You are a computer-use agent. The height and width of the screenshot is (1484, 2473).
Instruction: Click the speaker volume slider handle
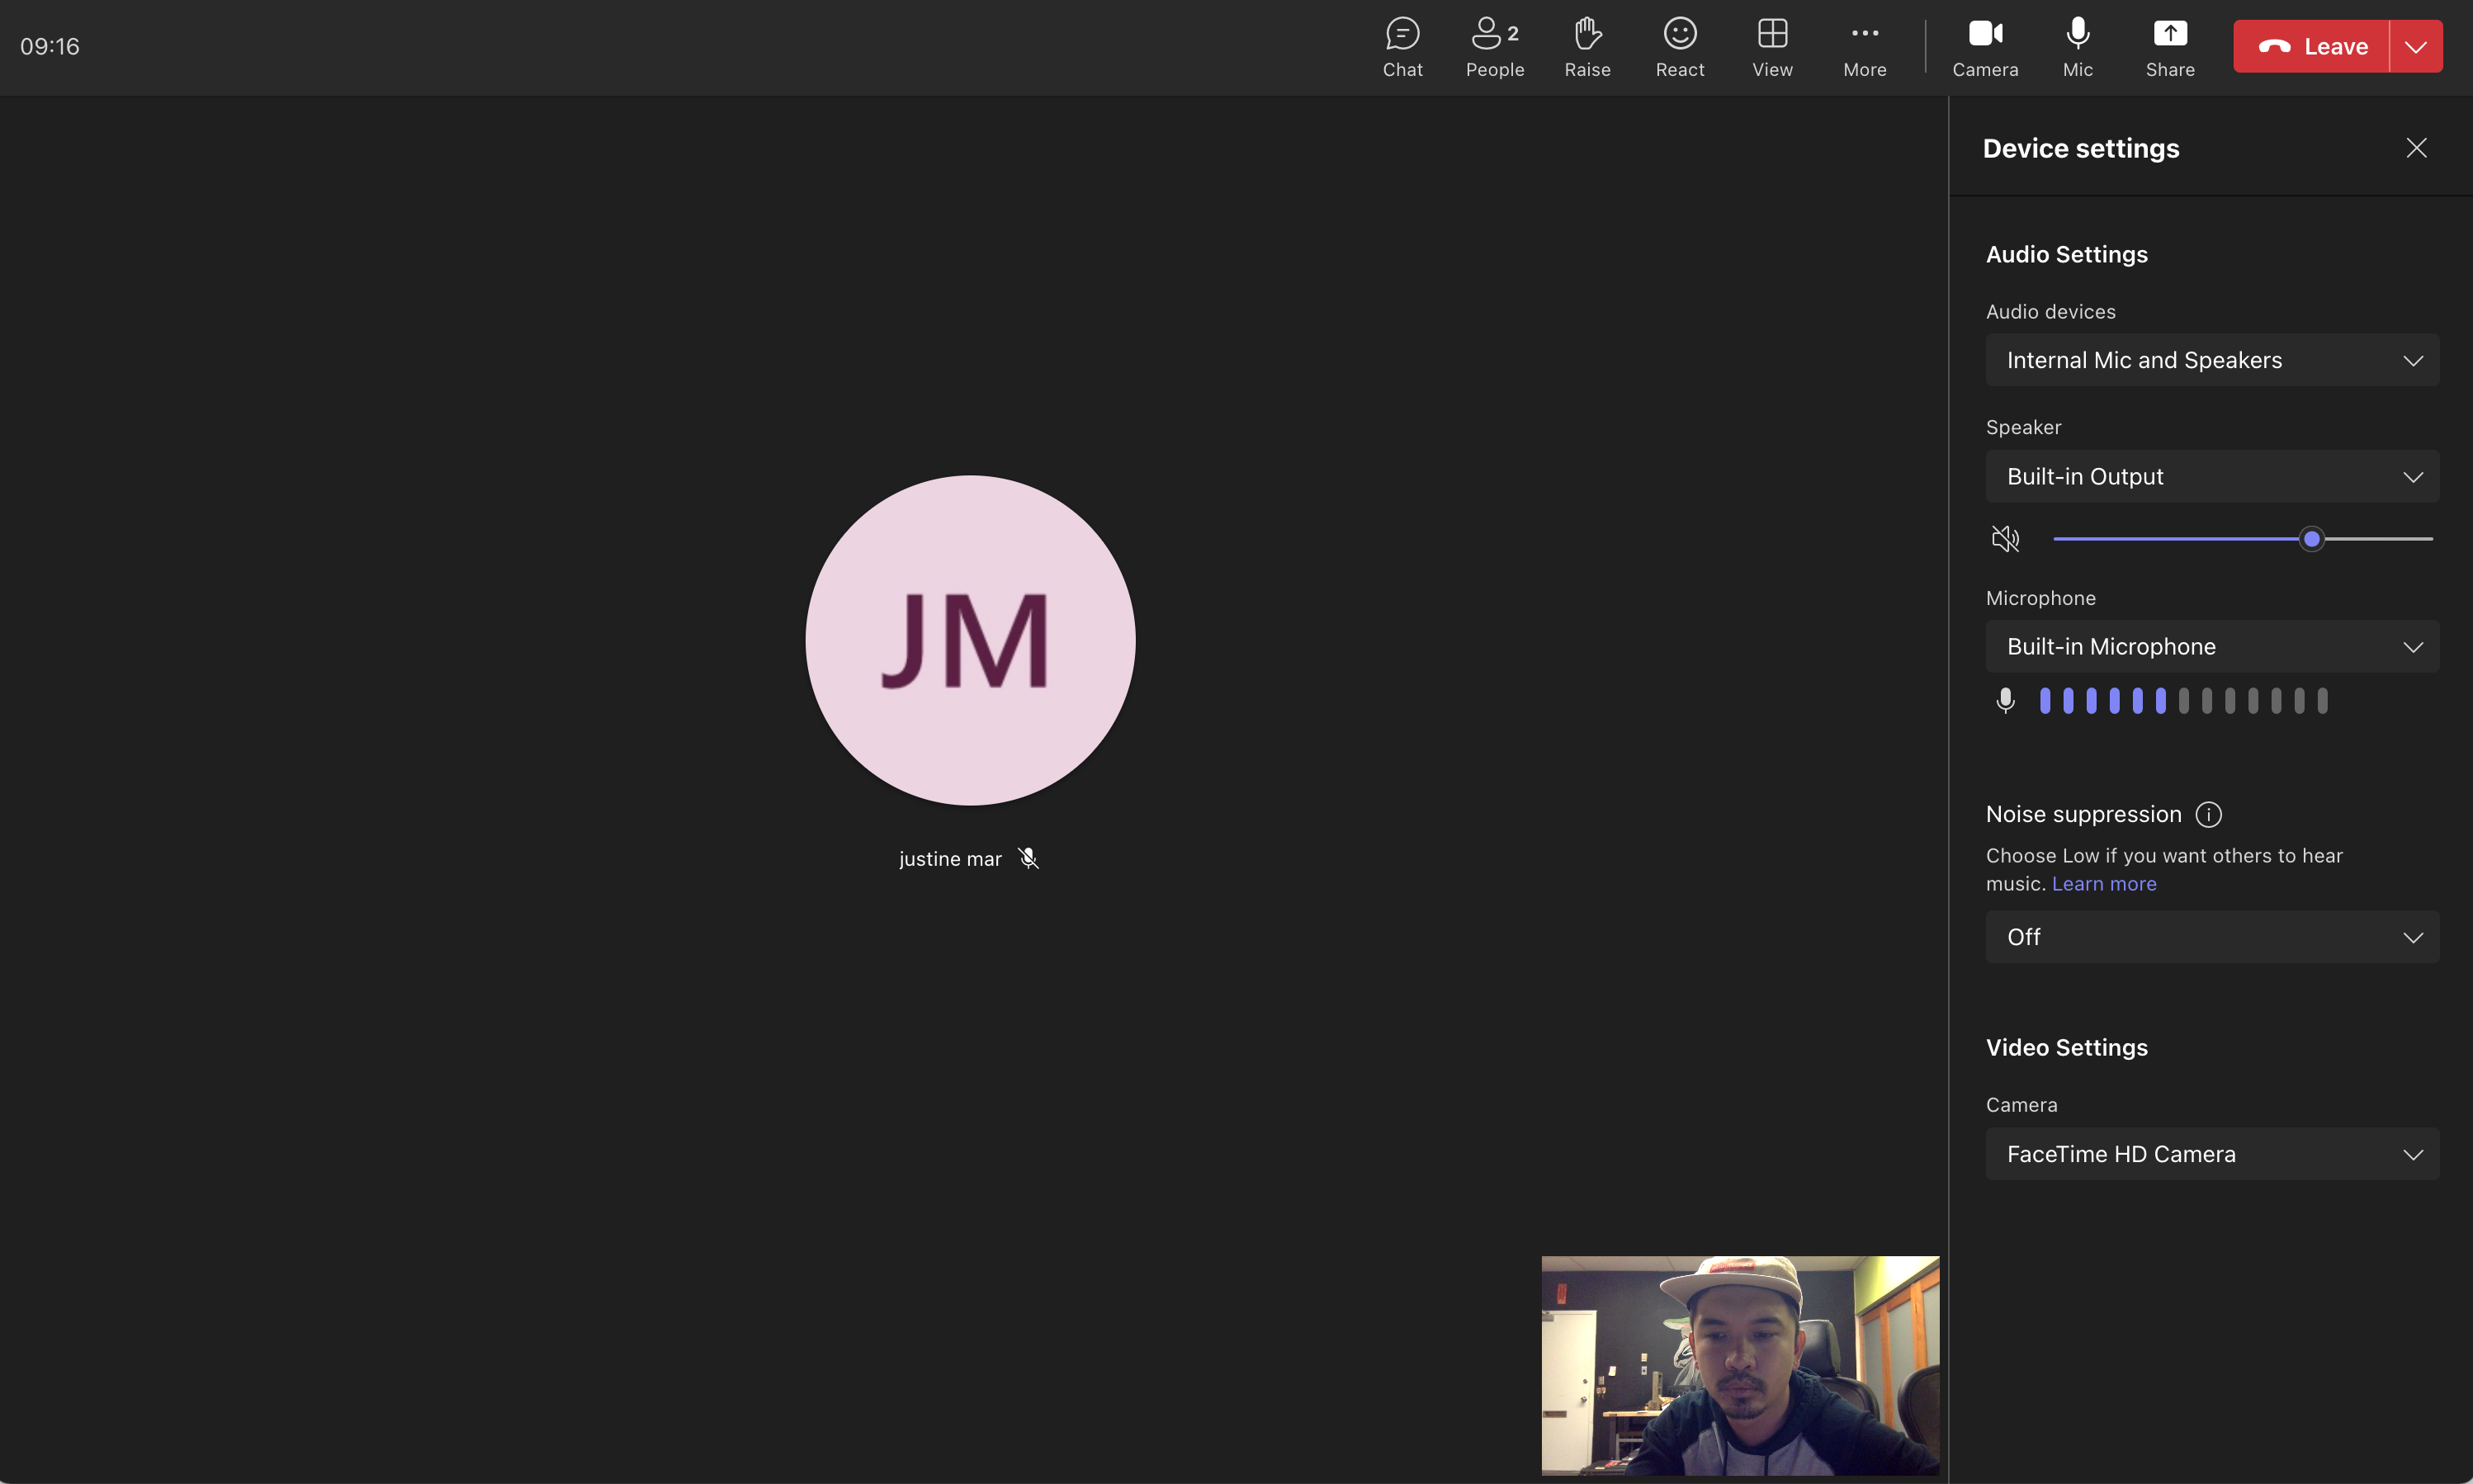tap(2311, 539)
